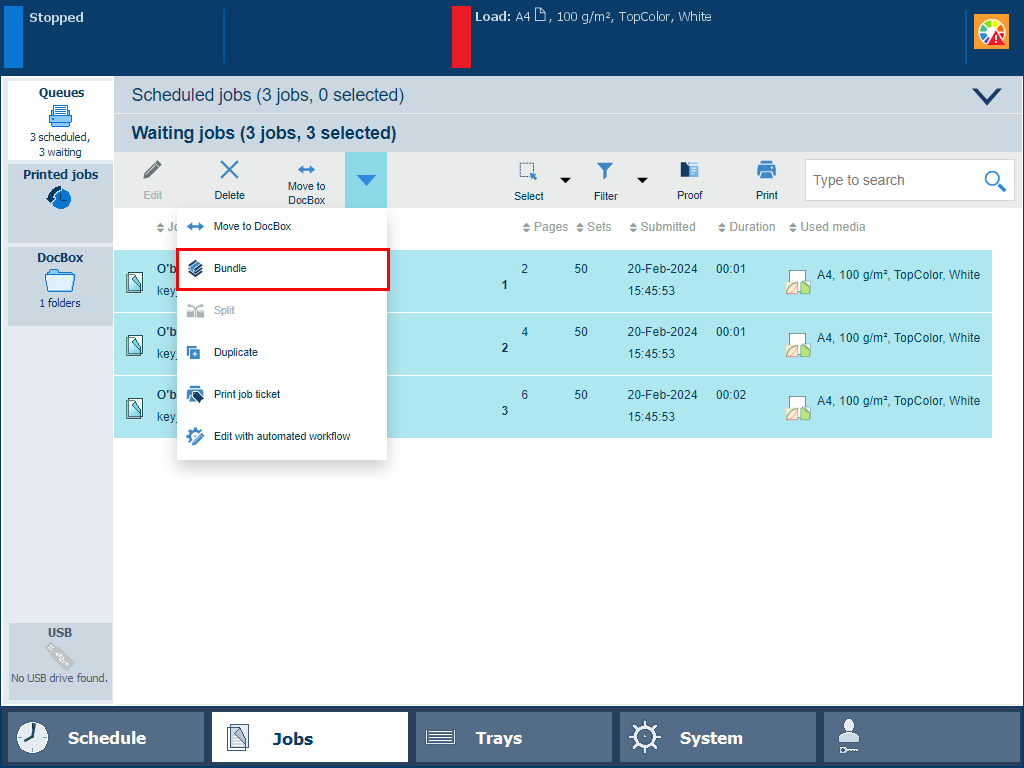Screen dimensions: 1024x768
Task: Click the Select marquee icon
Action: coord(528,171)
